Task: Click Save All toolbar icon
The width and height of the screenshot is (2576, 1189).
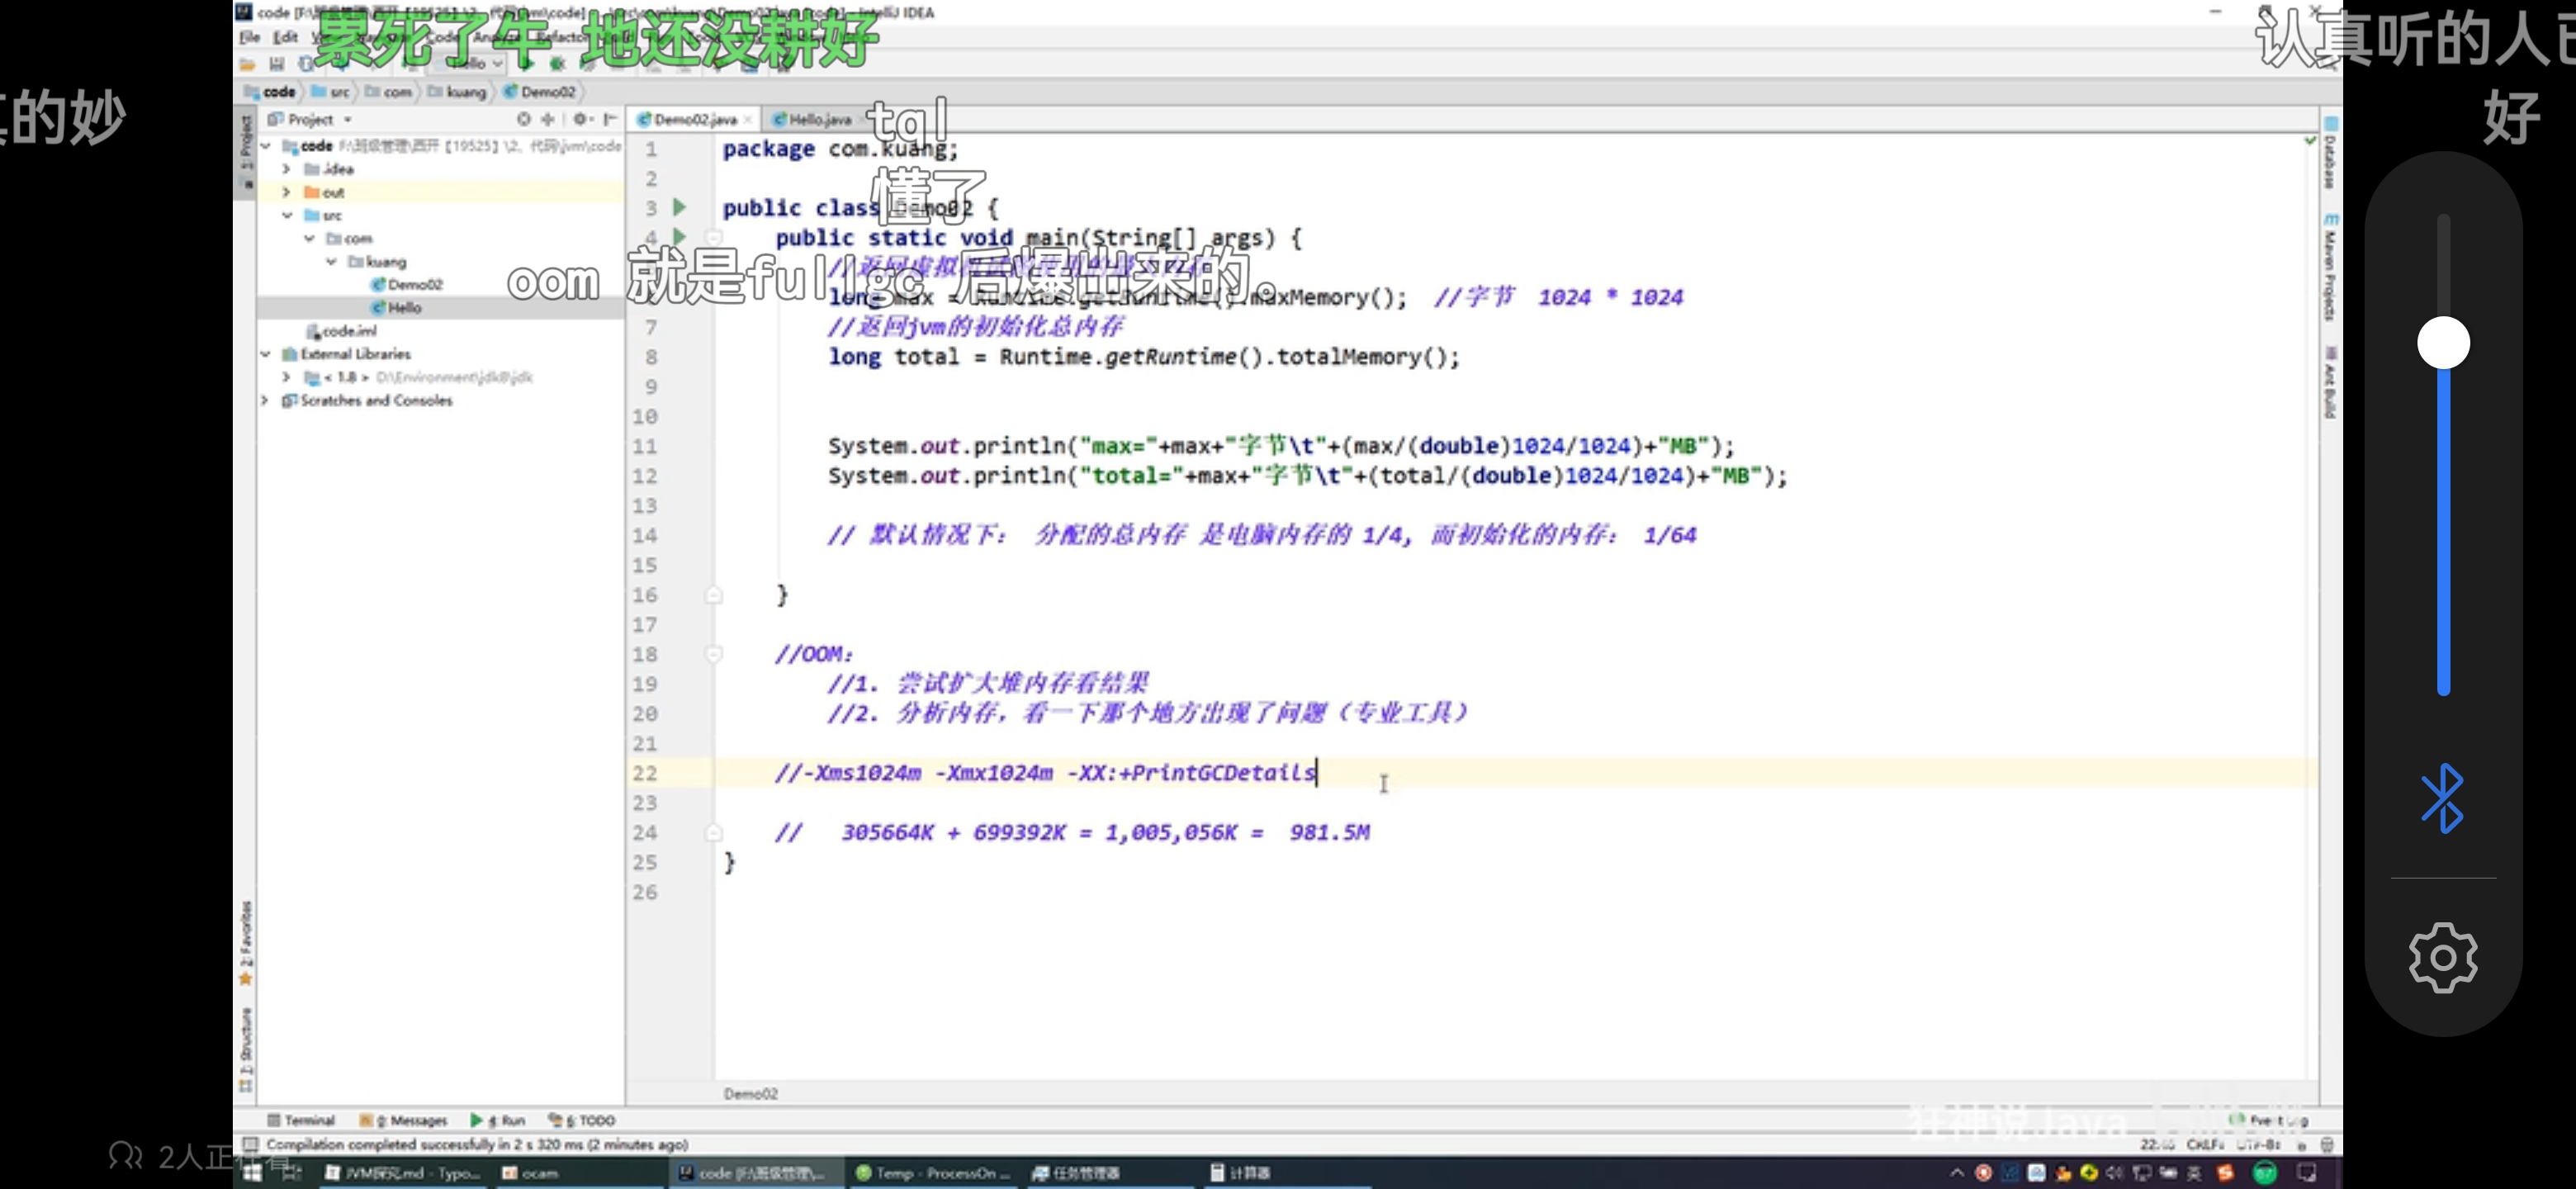Action: point(277,64)
